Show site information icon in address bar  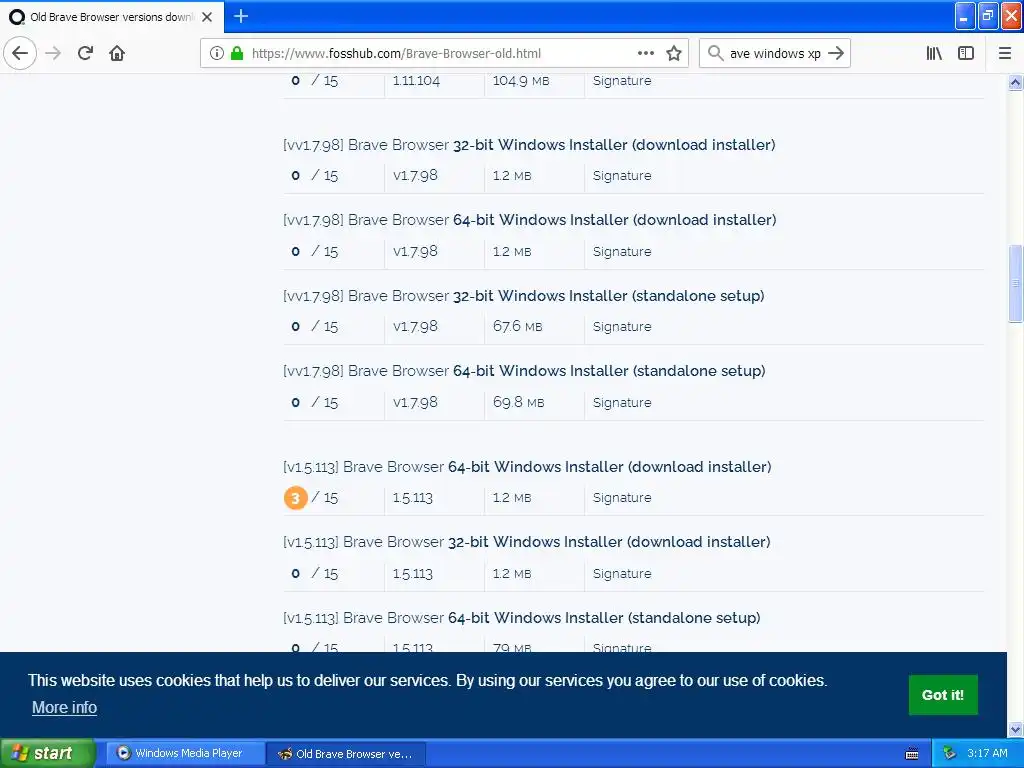217,53
